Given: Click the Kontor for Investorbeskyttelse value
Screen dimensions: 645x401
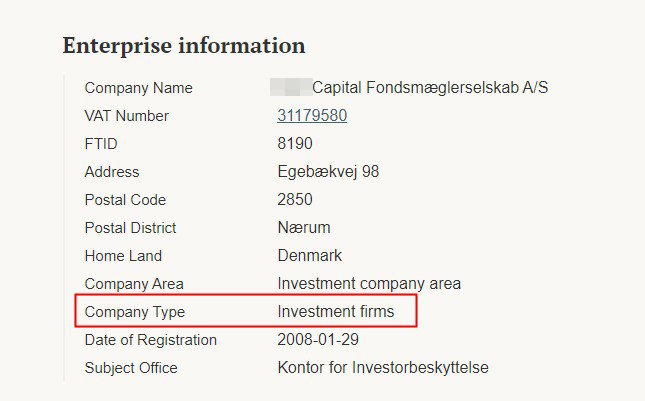Looking at the screenshot, I should pyautogui.click(x=383, y=368).
